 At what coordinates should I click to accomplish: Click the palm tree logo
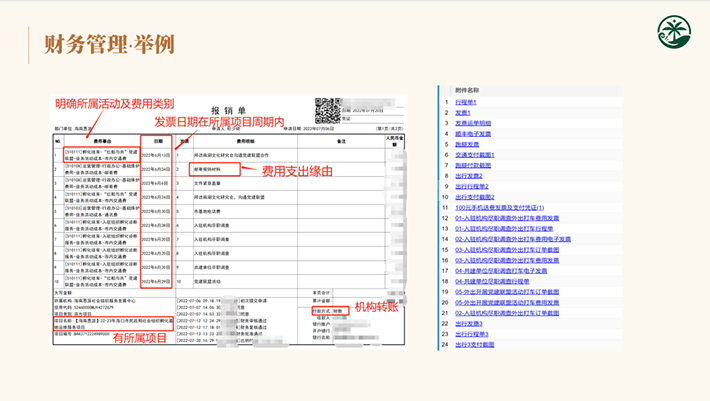(674, 32)
